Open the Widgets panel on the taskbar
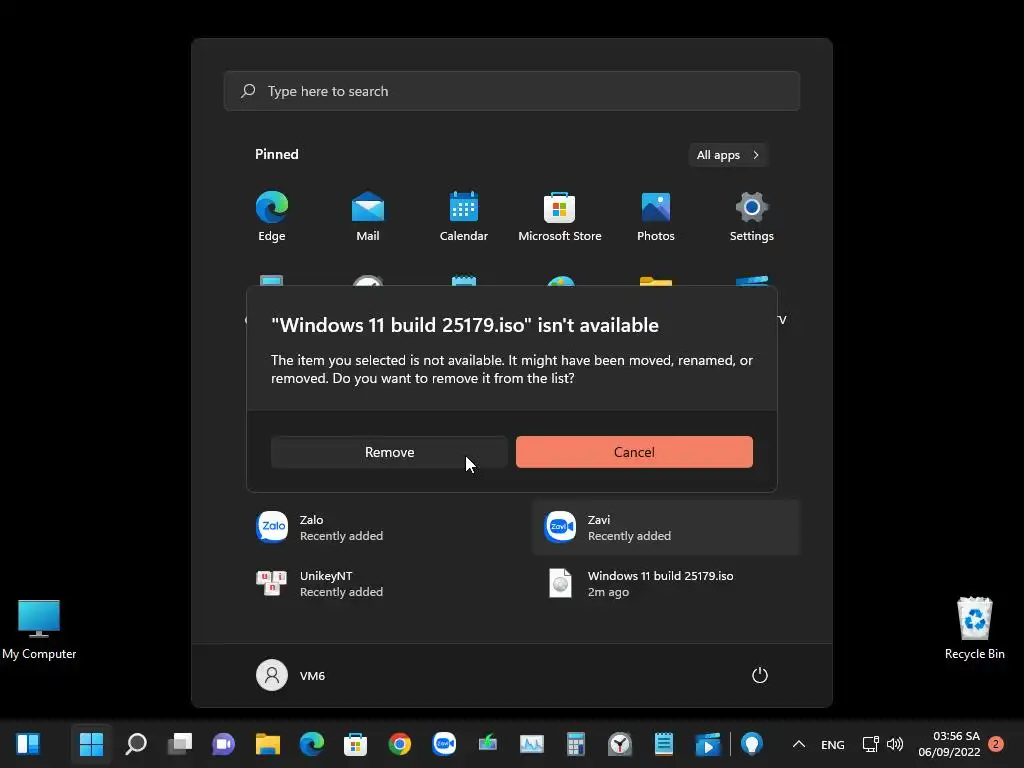The height and width of the screenshot is (768, 1024). click(28, 744)
